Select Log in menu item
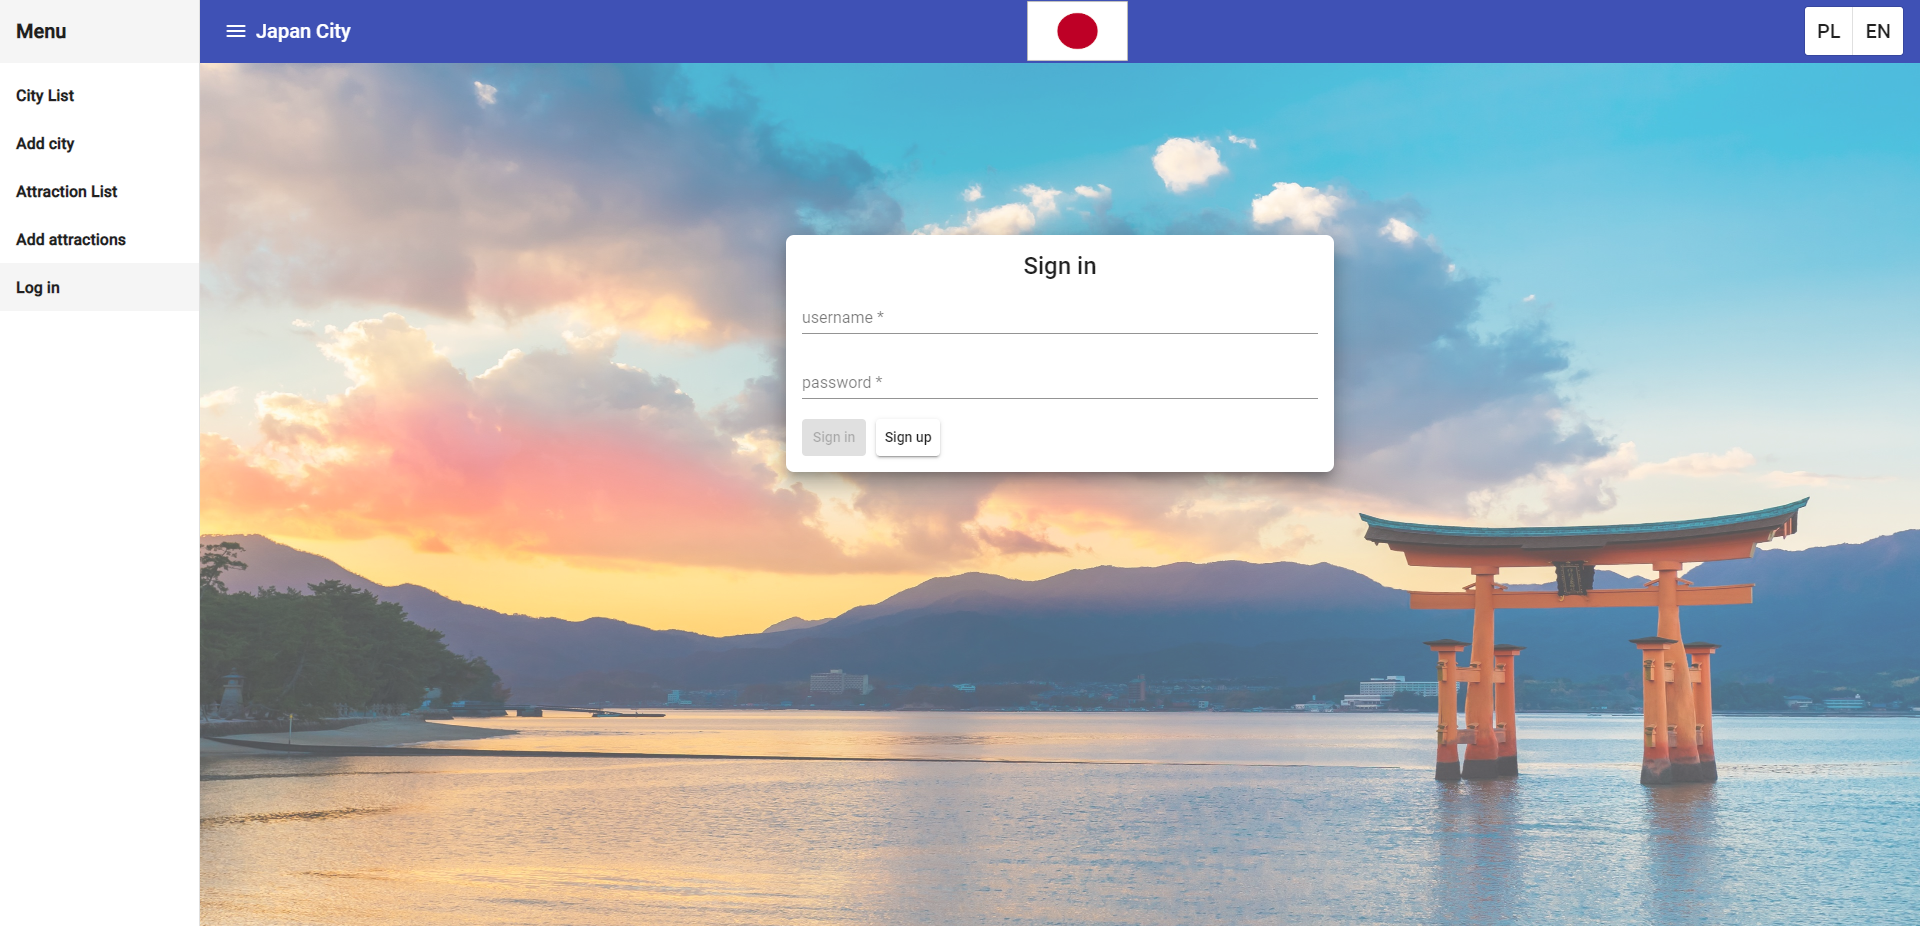1920x926 pixels. [x=100, y=287]
